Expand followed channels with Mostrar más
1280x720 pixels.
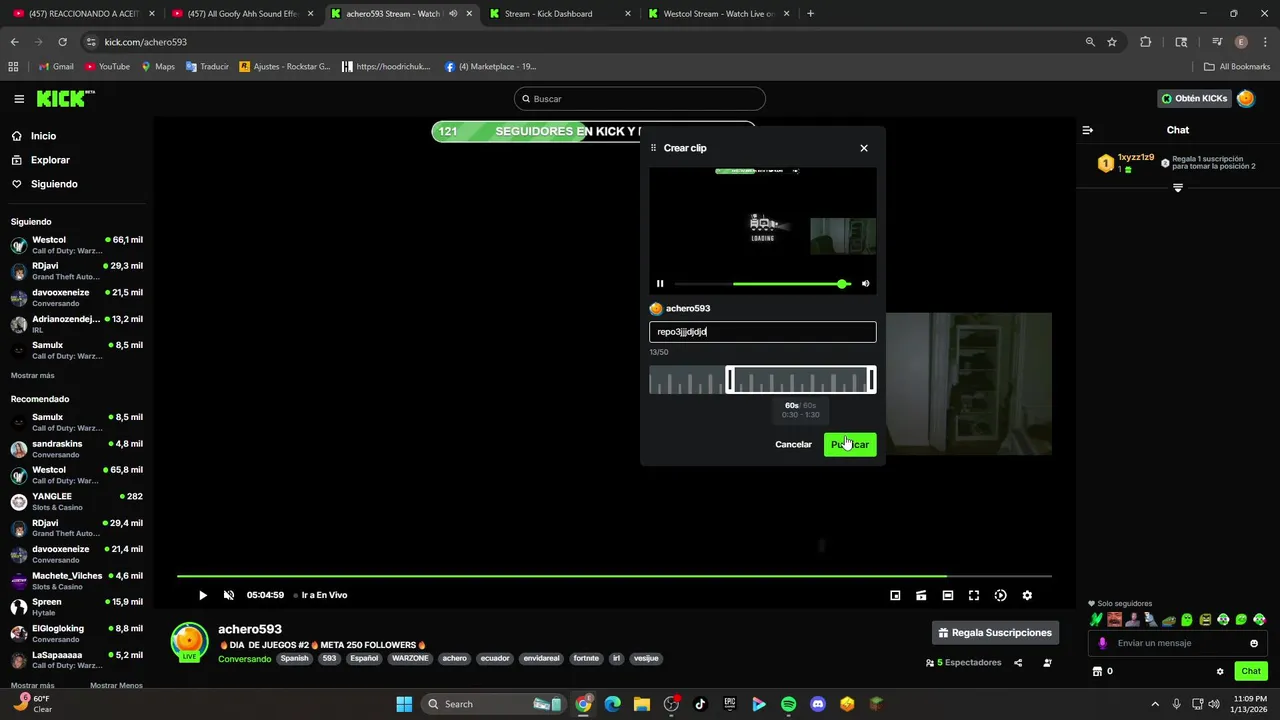pyautogui.click(x=33, y=375)
